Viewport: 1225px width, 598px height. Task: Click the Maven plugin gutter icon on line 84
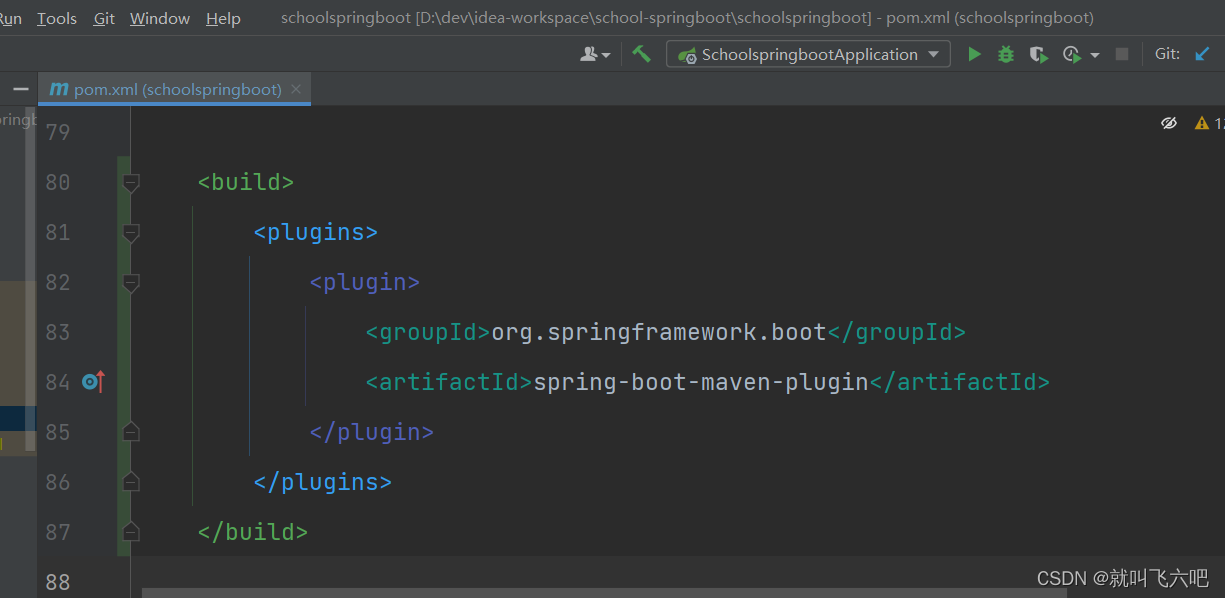89,381
